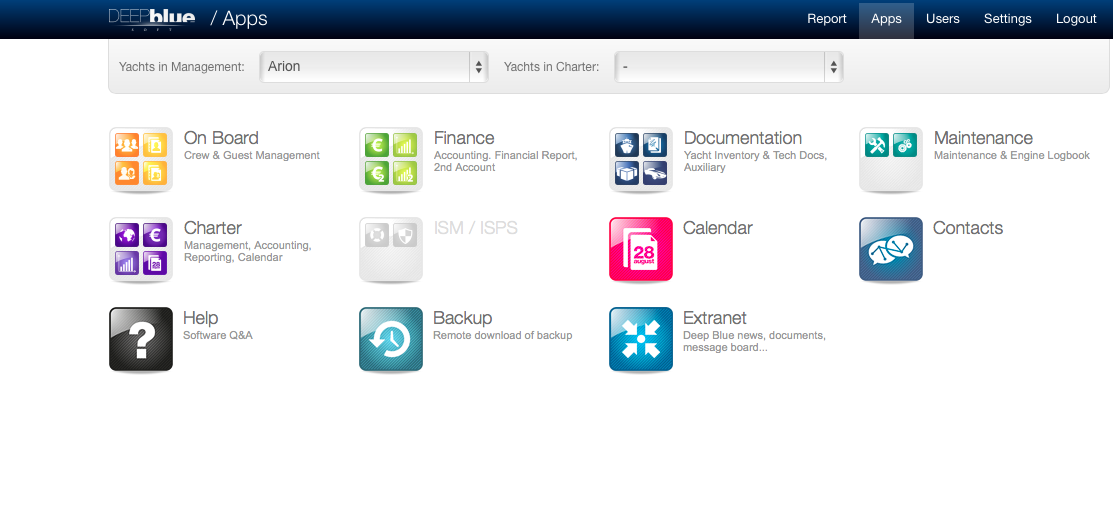Open the Maintenance app icon
The height and width of the screenshot is (528, 1113).
click(890, 159)
